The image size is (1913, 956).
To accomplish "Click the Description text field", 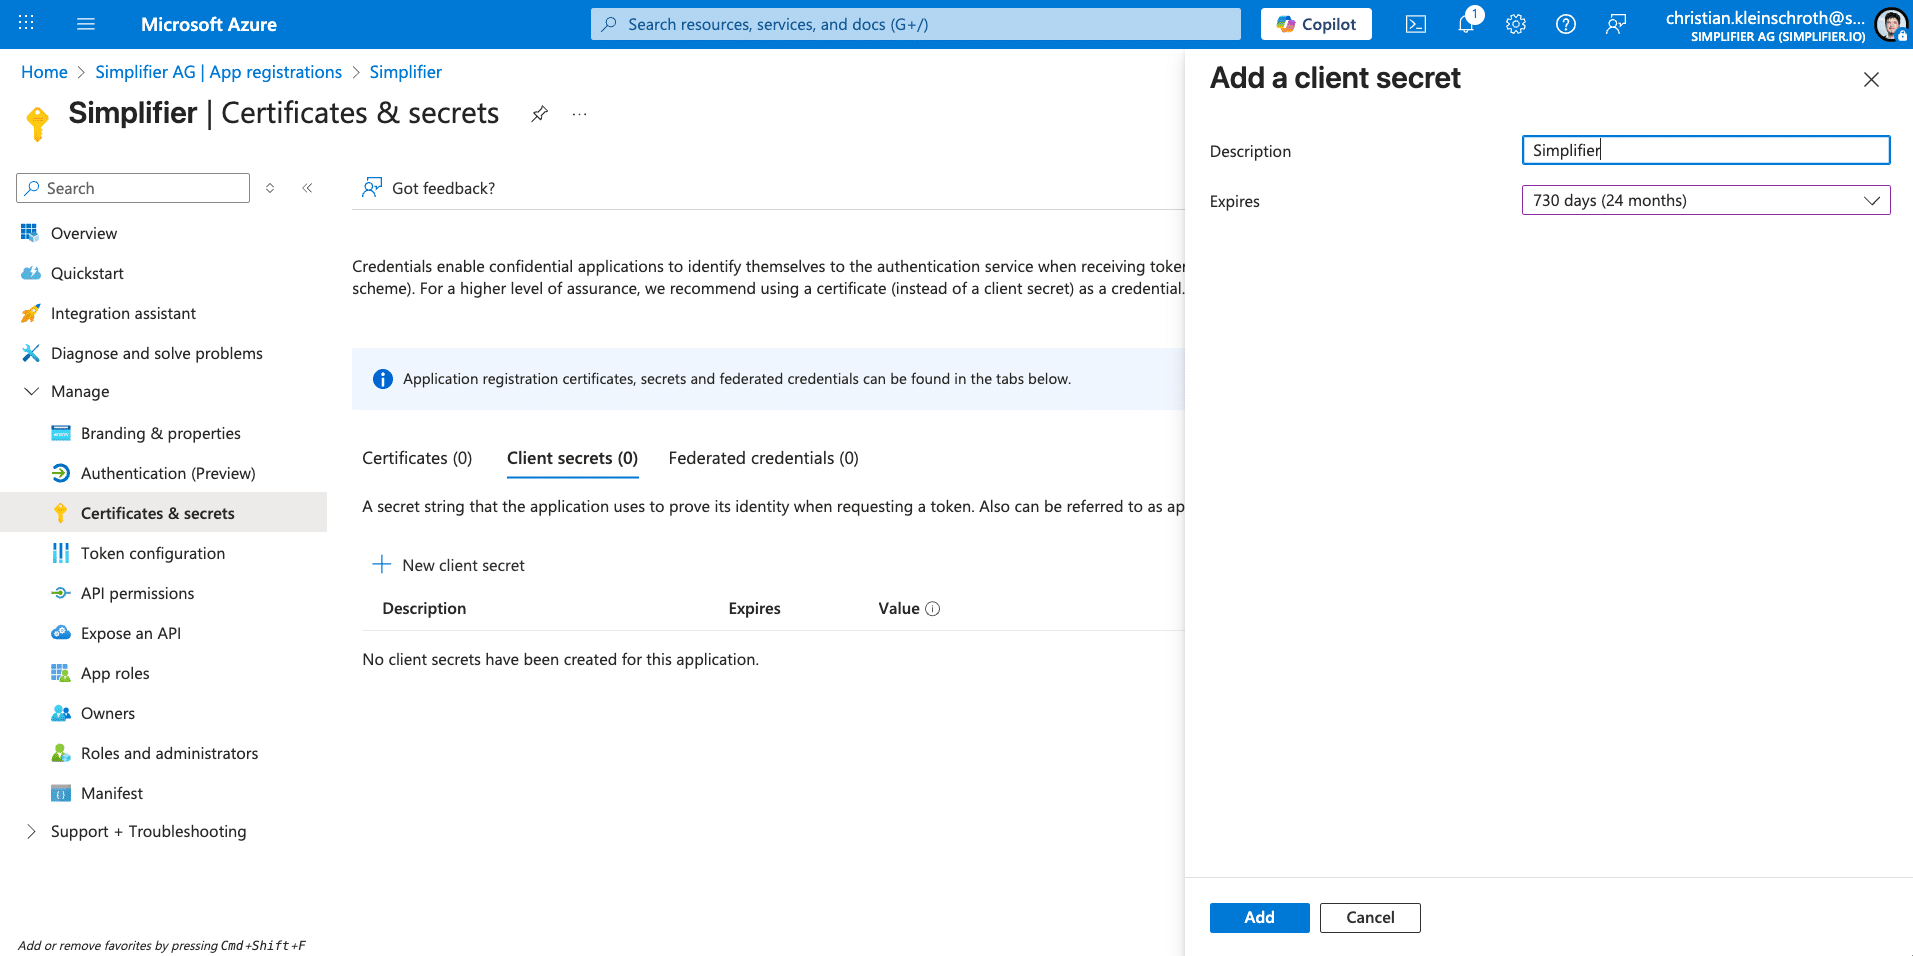I will coord(1705,150).
